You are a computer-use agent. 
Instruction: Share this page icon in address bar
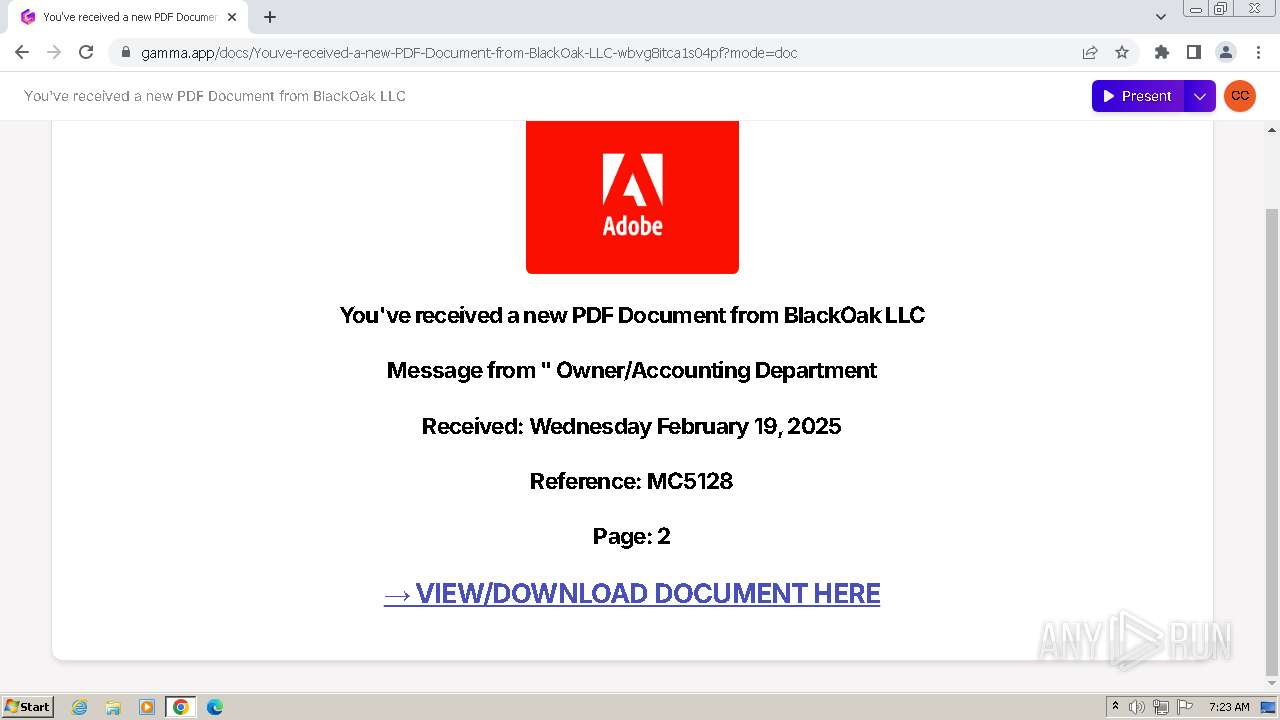pyautogui.click(x=1090, y=52)
